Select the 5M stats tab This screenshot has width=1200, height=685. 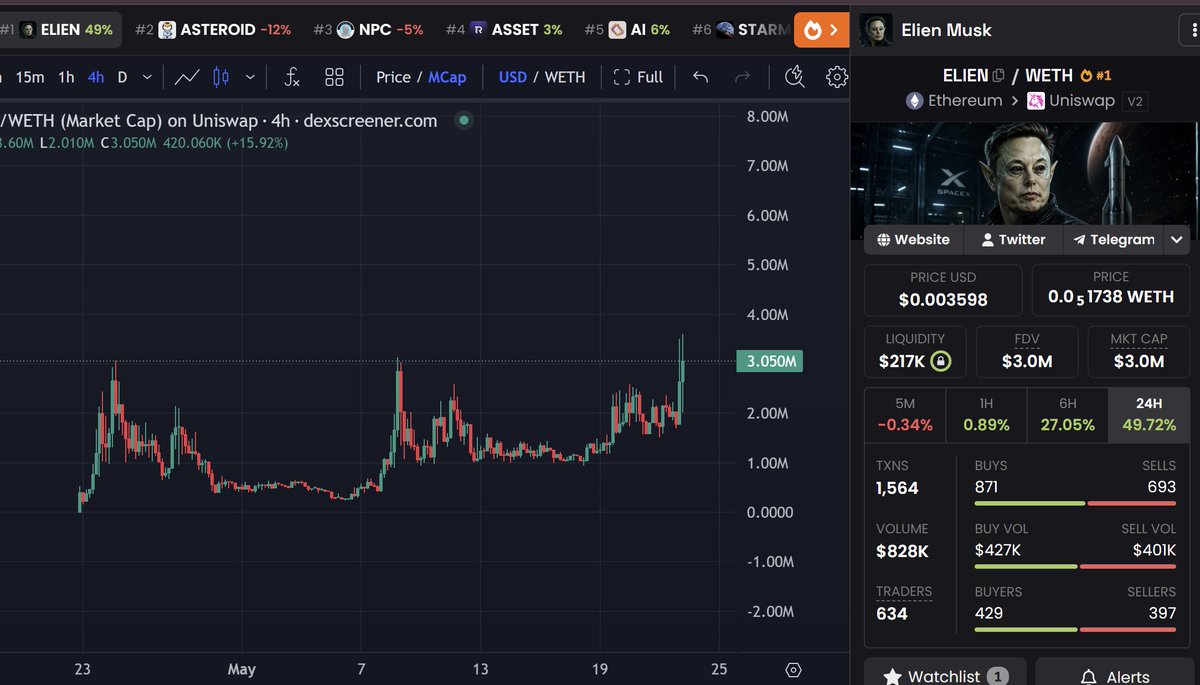905,414
